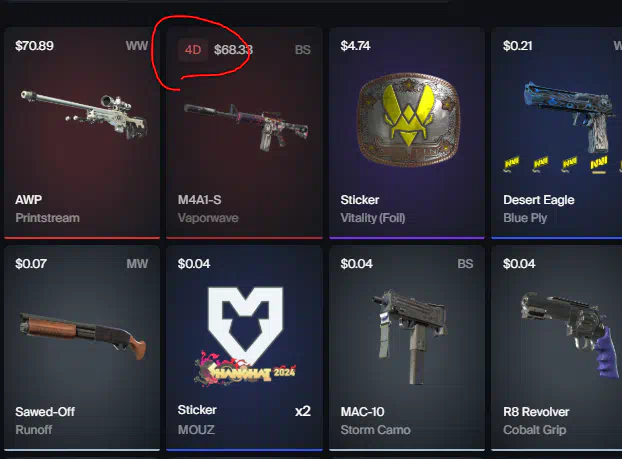The height and width of the screenshot is (459, 622).
Task: Click the $68.33 price on M4A1-S
Action: pos(233,50)
